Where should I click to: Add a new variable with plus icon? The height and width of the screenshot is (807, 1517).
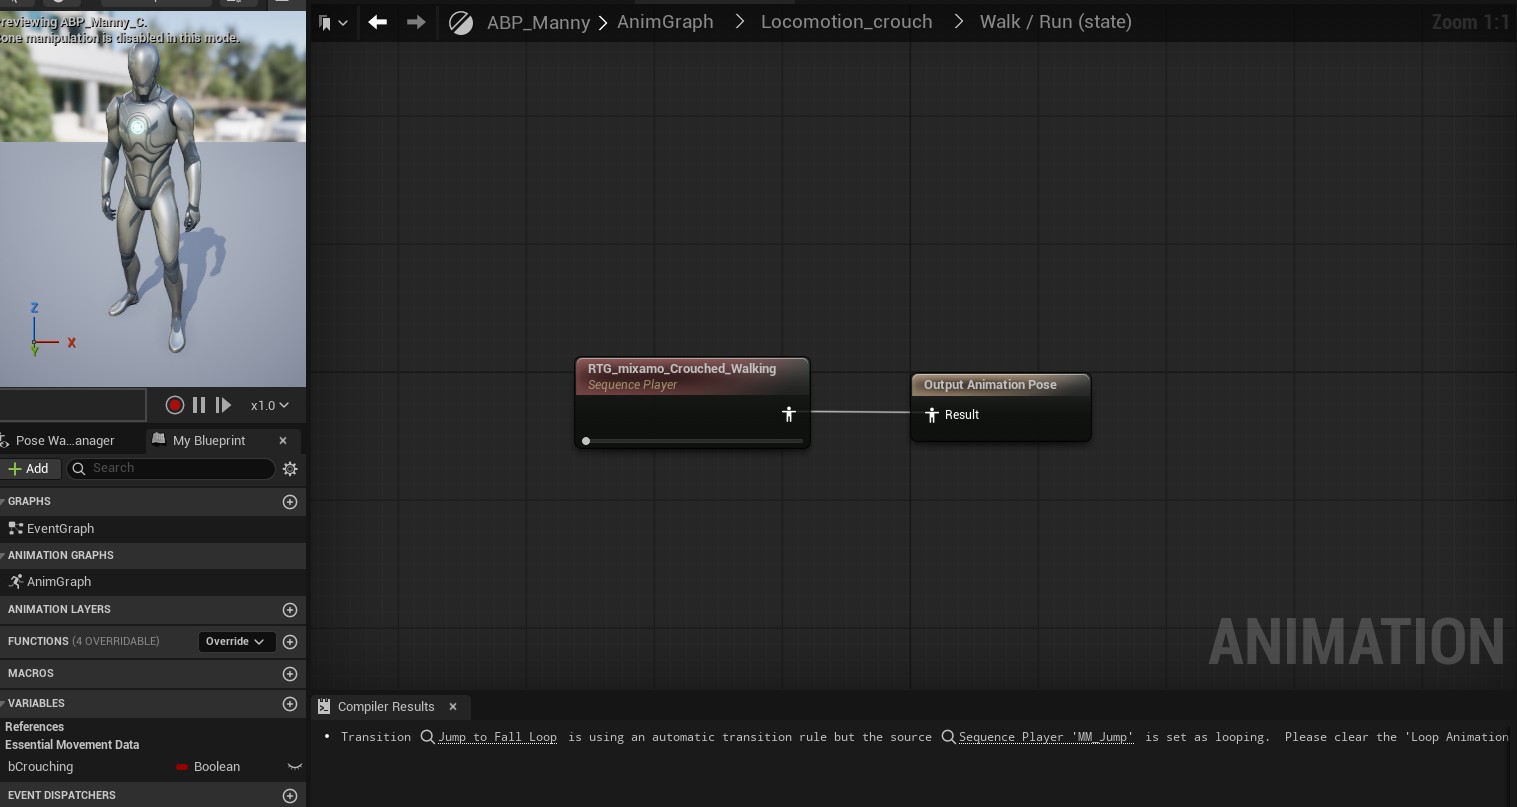tap(290, 704)
